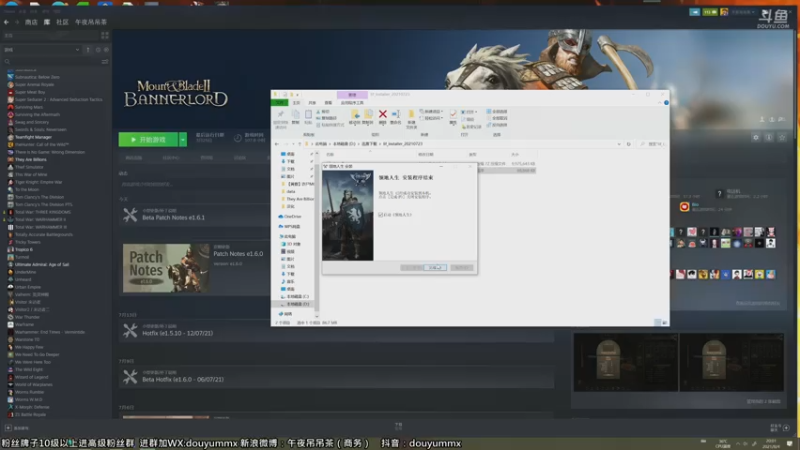This screenshot has width=800, height=450.
Task: Click the cancel button in installer dialog
Action: tap(462, 267)
